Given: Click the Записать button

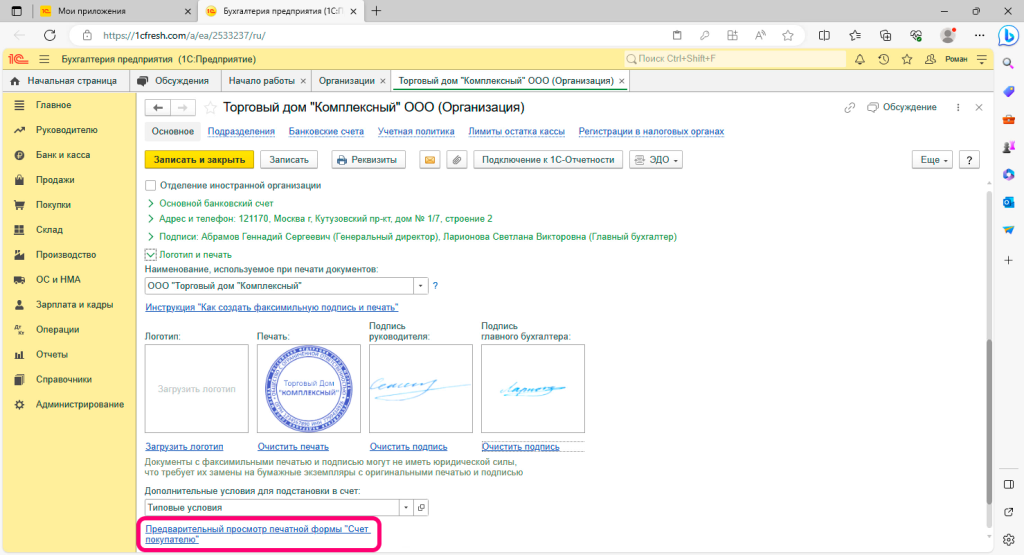Looking at the screenshot, I should tap(289, 160).
